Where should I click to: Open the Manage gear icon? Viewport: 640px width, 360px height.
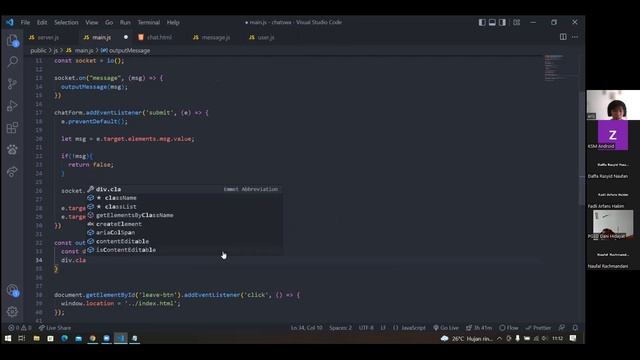(x=12, y=311)
